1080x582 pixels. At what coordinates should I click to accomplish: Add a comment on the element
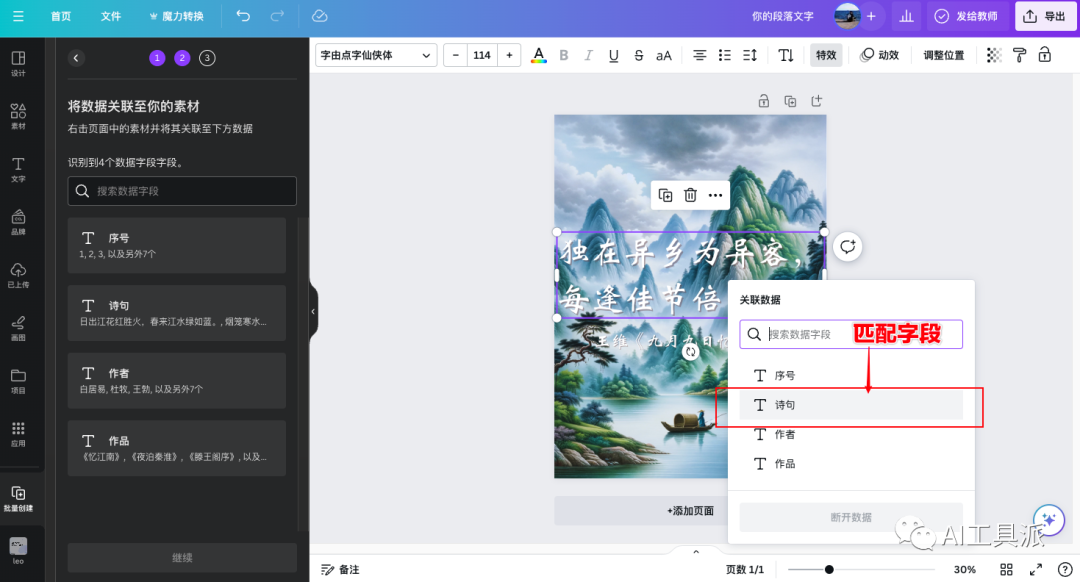pos(848,247)
